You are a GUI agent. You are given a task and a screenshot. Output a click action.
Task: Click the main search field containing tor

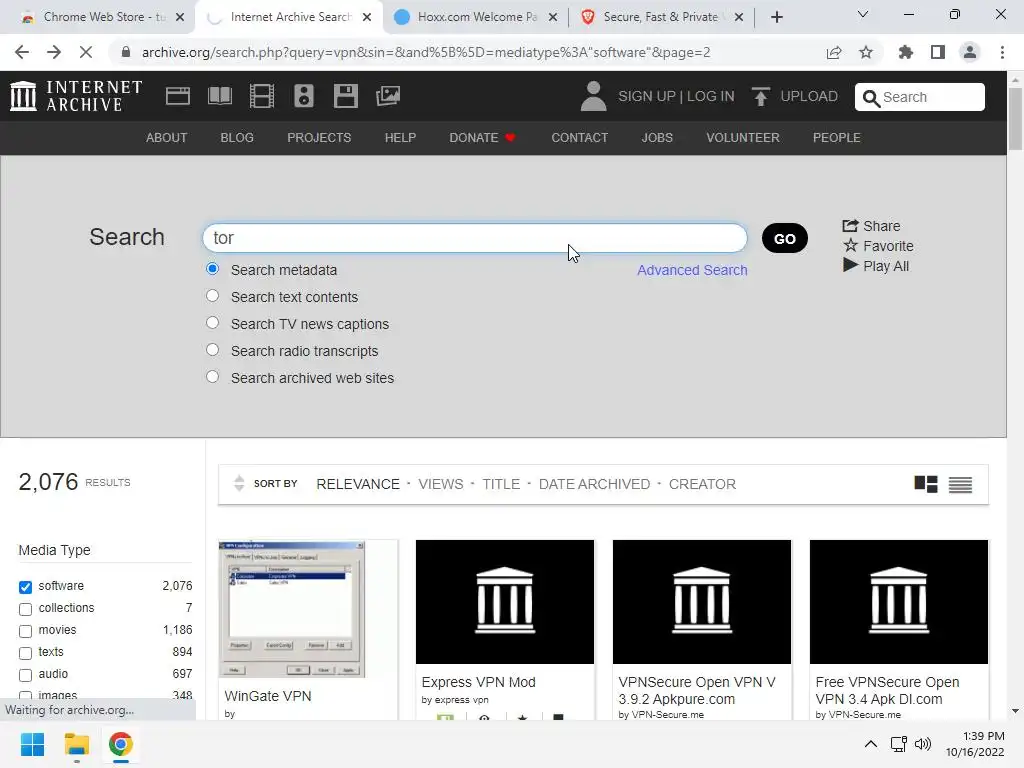tap(475, 238)
